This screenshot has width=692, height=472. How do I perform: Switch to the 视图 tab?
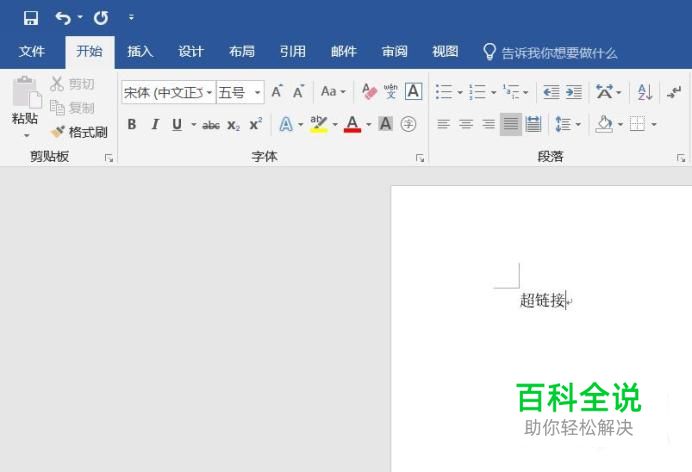(445, 52)
